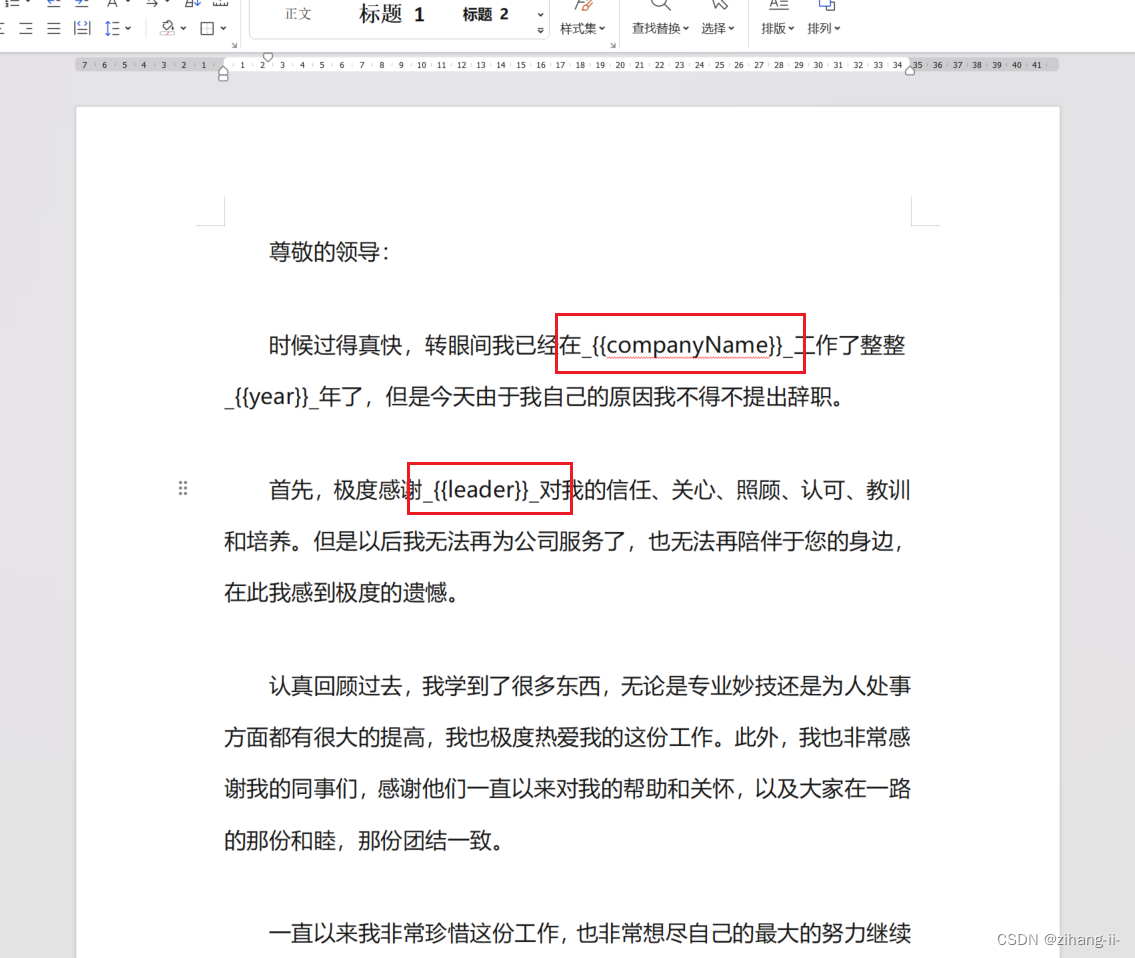Apply justified alignment to the paragraph

[x=54, y=28]
